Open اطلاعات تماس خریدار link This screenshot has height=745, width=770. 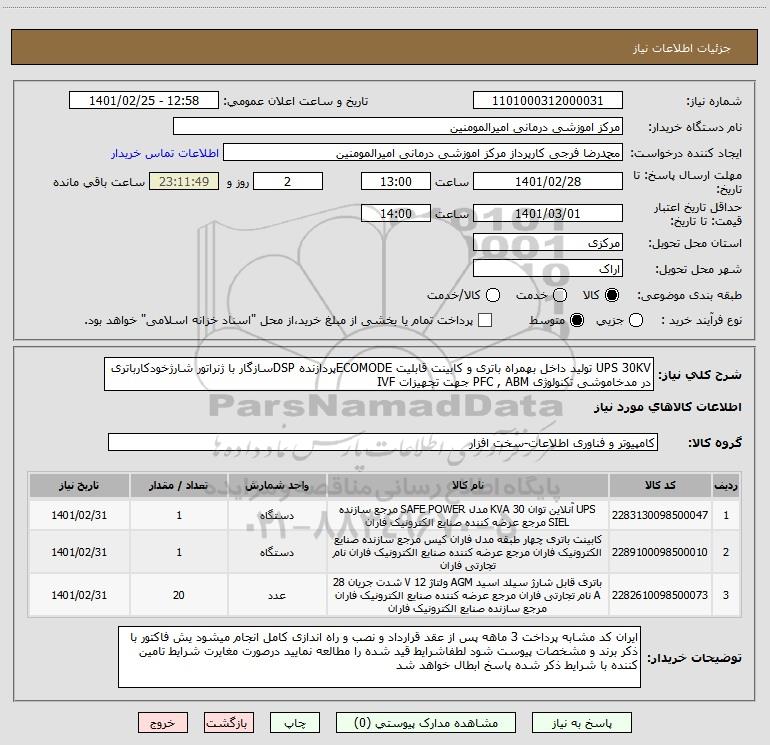click(x=165, y=153)
